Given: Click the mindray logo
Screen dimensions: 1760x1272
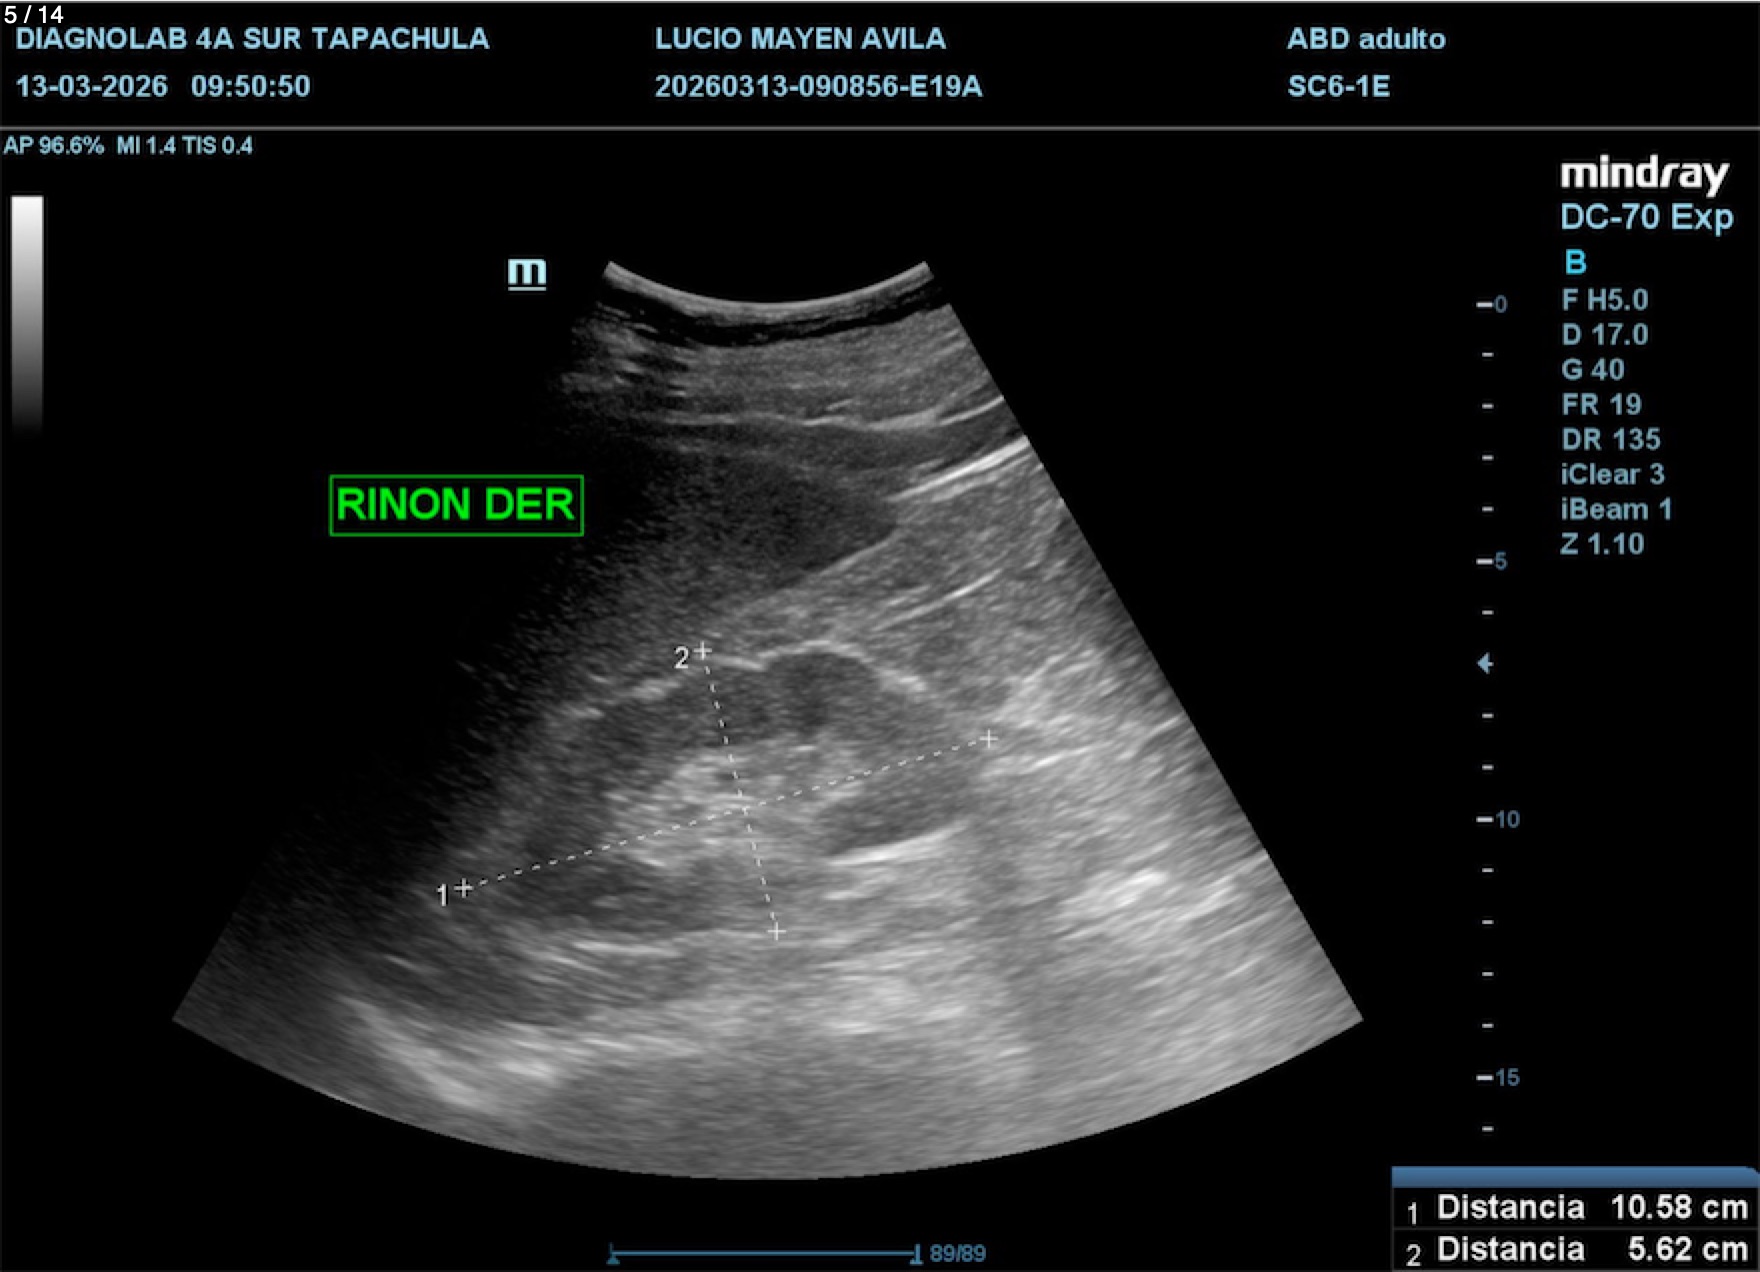Looking at the screenshot, I should click(x=1644, y=175).
